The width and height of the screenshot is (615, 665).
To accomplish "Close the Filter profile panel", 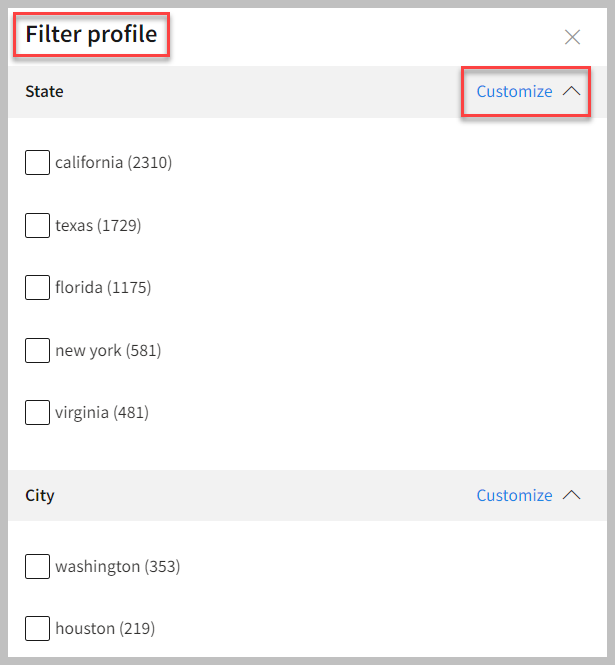I will [572, 37].
